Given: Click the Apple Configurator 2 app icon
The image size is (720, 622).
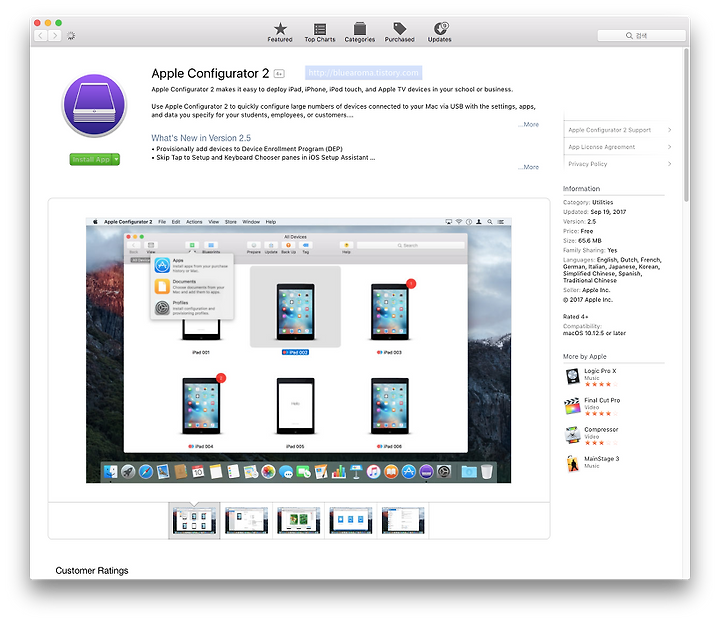Looking at the screenshot, I should [94, 105].
